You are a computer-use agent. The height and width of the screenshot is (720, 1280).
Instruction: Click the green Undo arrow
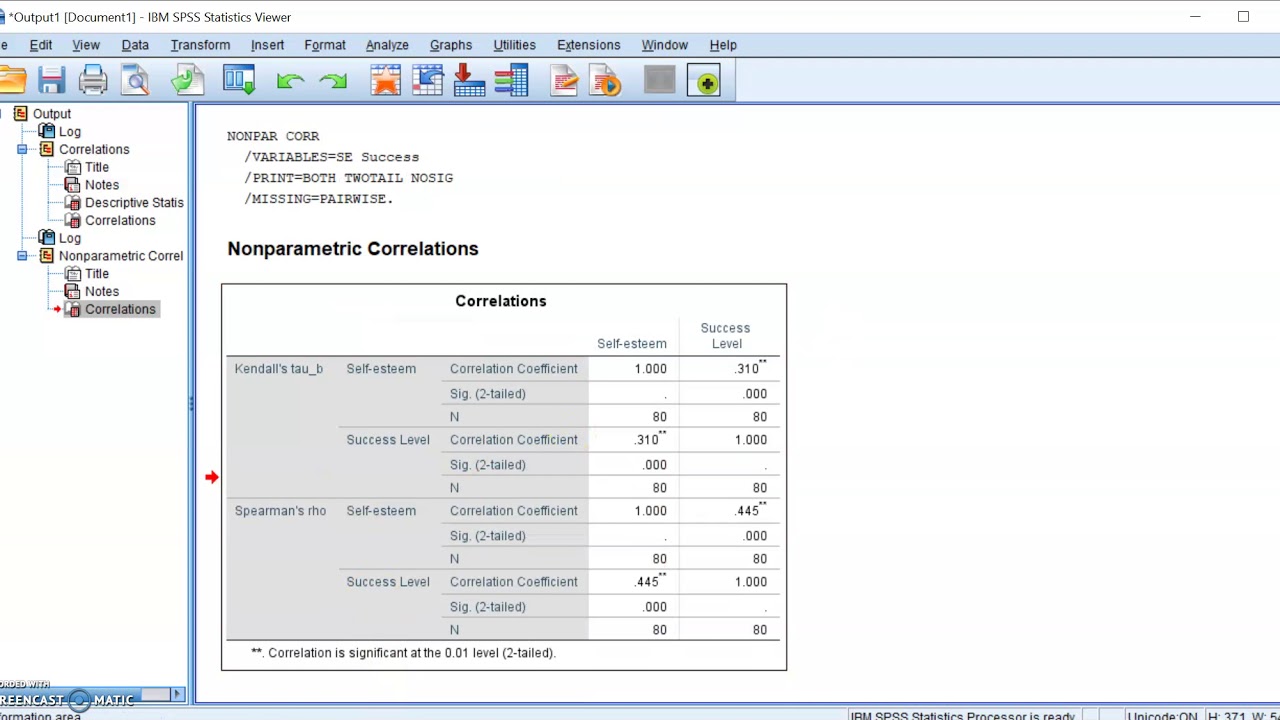coord(290,82)
